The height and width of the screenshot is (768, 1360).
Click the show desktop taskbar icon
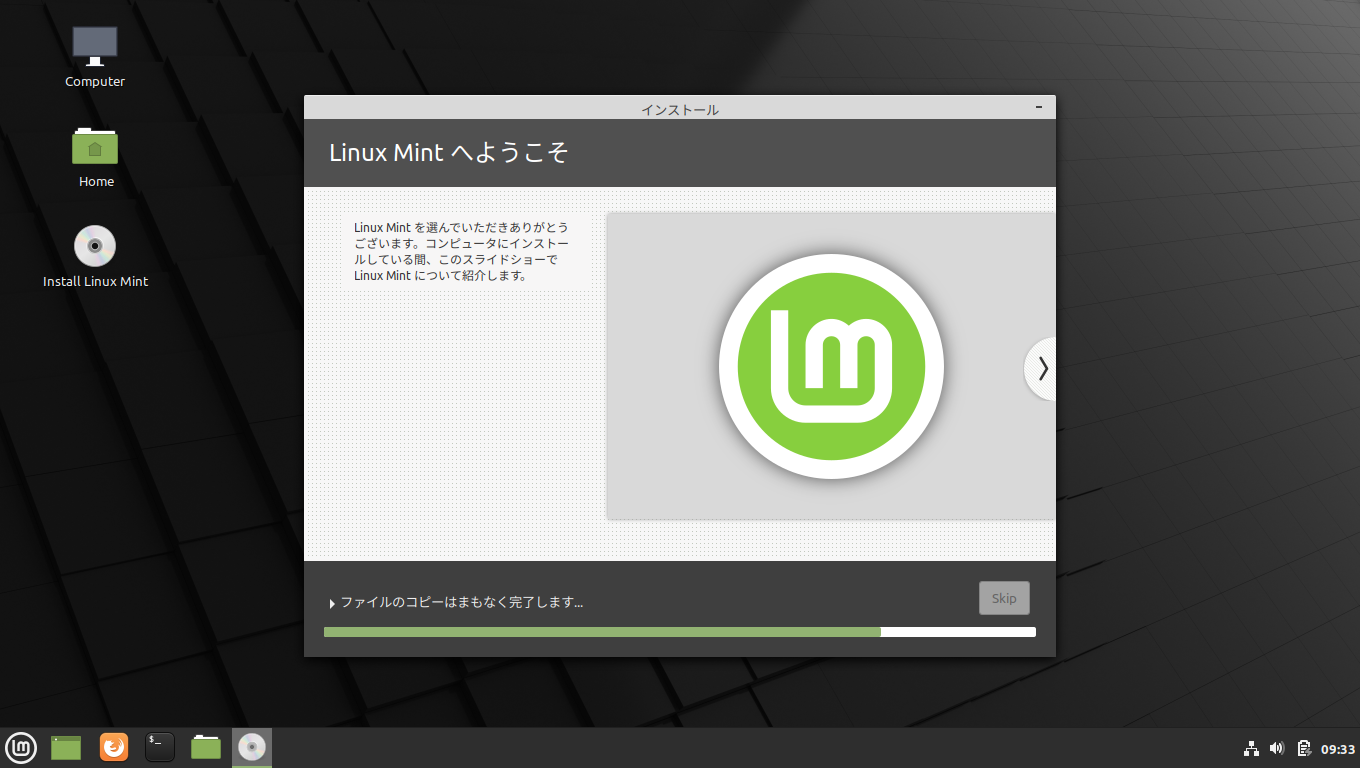coord(66,747)
